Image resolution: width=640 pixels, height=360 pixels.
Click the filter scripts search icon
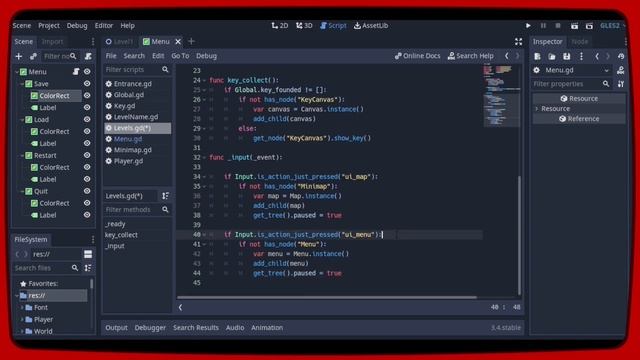click(x=165, y=70)
